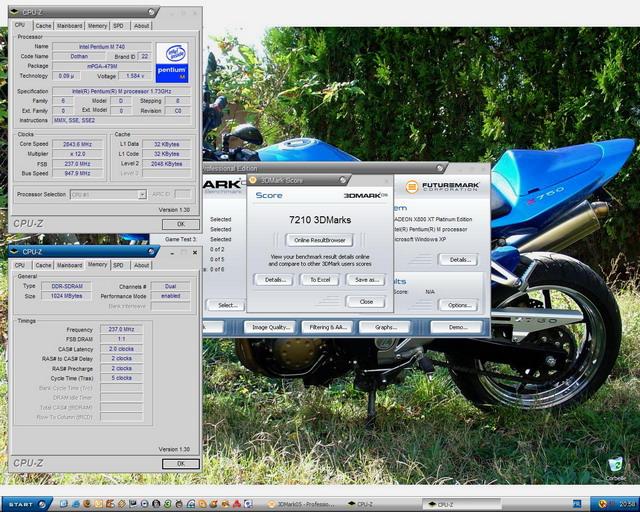
Task: Switch to Cache tab in CPU-Z processor window
Action: [43, 26]
